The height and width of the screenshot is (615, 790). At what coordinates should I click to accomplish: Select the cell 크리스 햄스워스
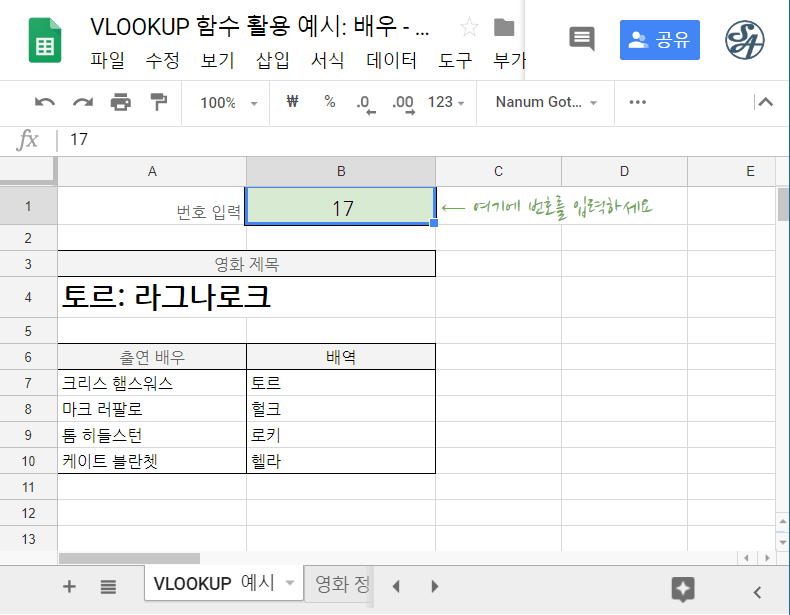(x=152, y=383)
